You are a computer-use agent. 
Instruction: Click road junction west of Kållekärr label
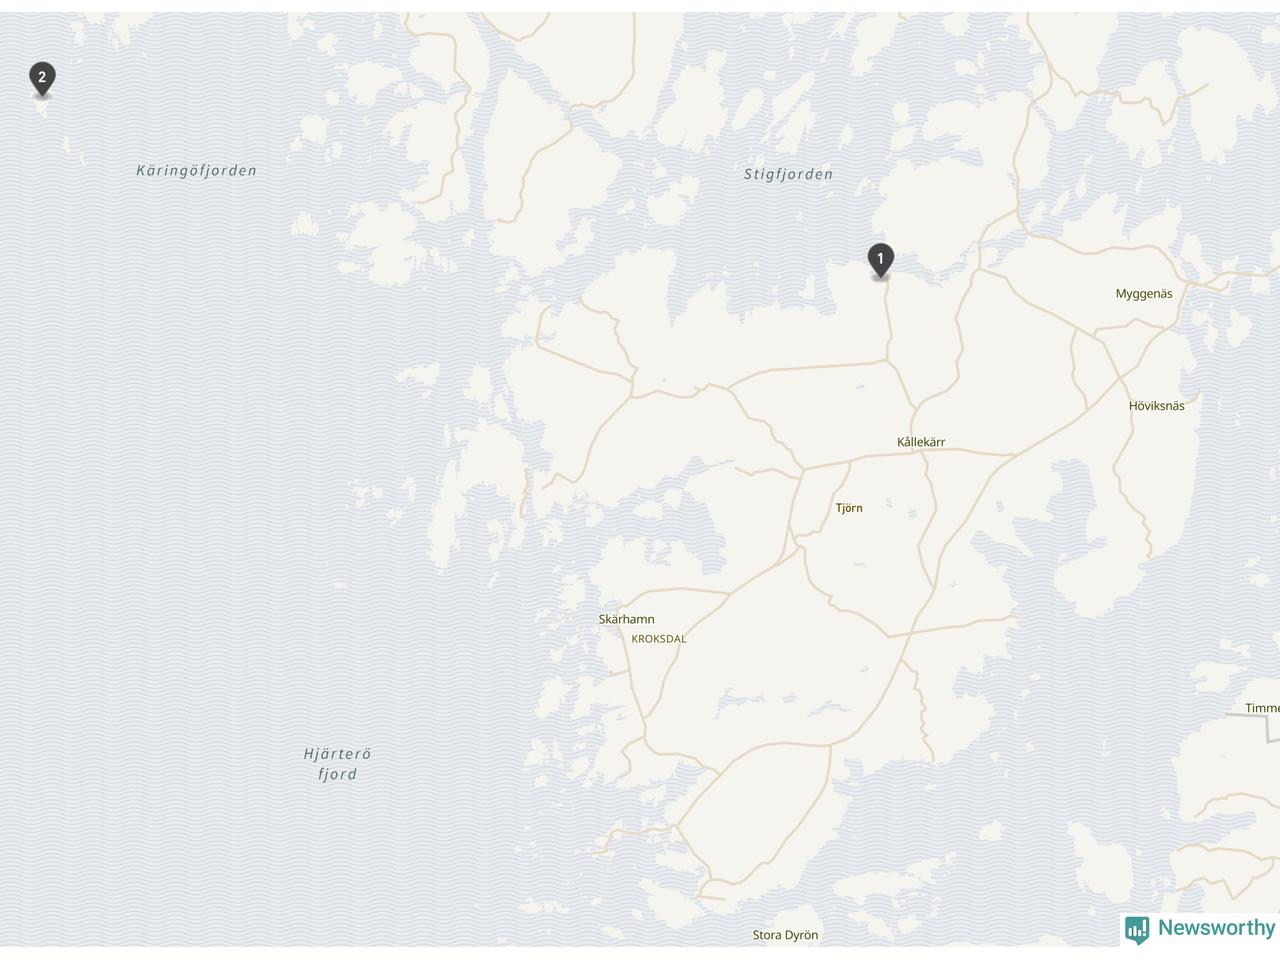(803, 468)
